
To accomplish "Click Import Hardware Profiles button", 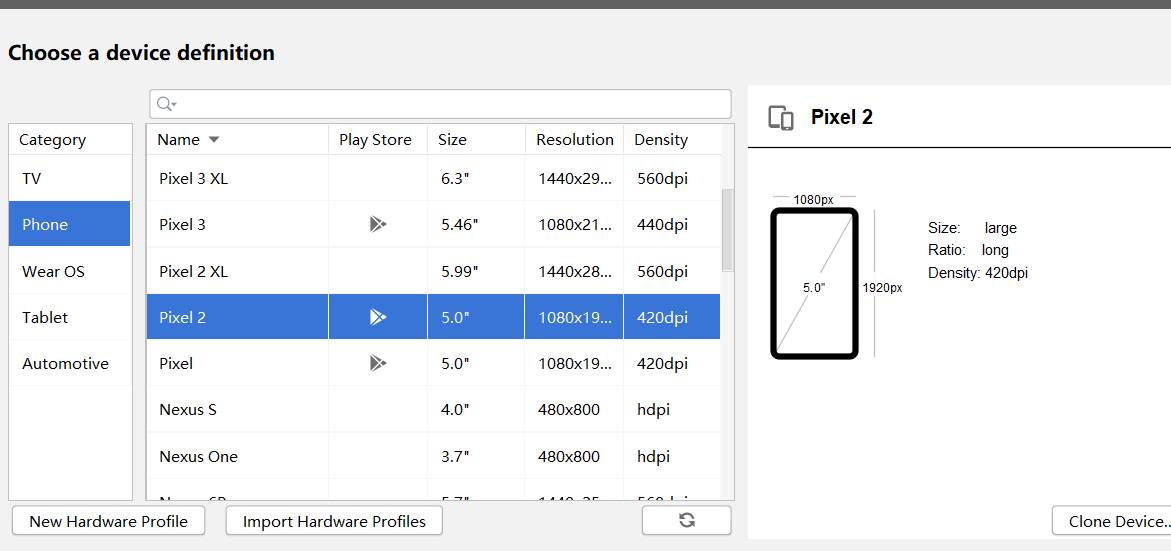I will click(x=334, y=521).
